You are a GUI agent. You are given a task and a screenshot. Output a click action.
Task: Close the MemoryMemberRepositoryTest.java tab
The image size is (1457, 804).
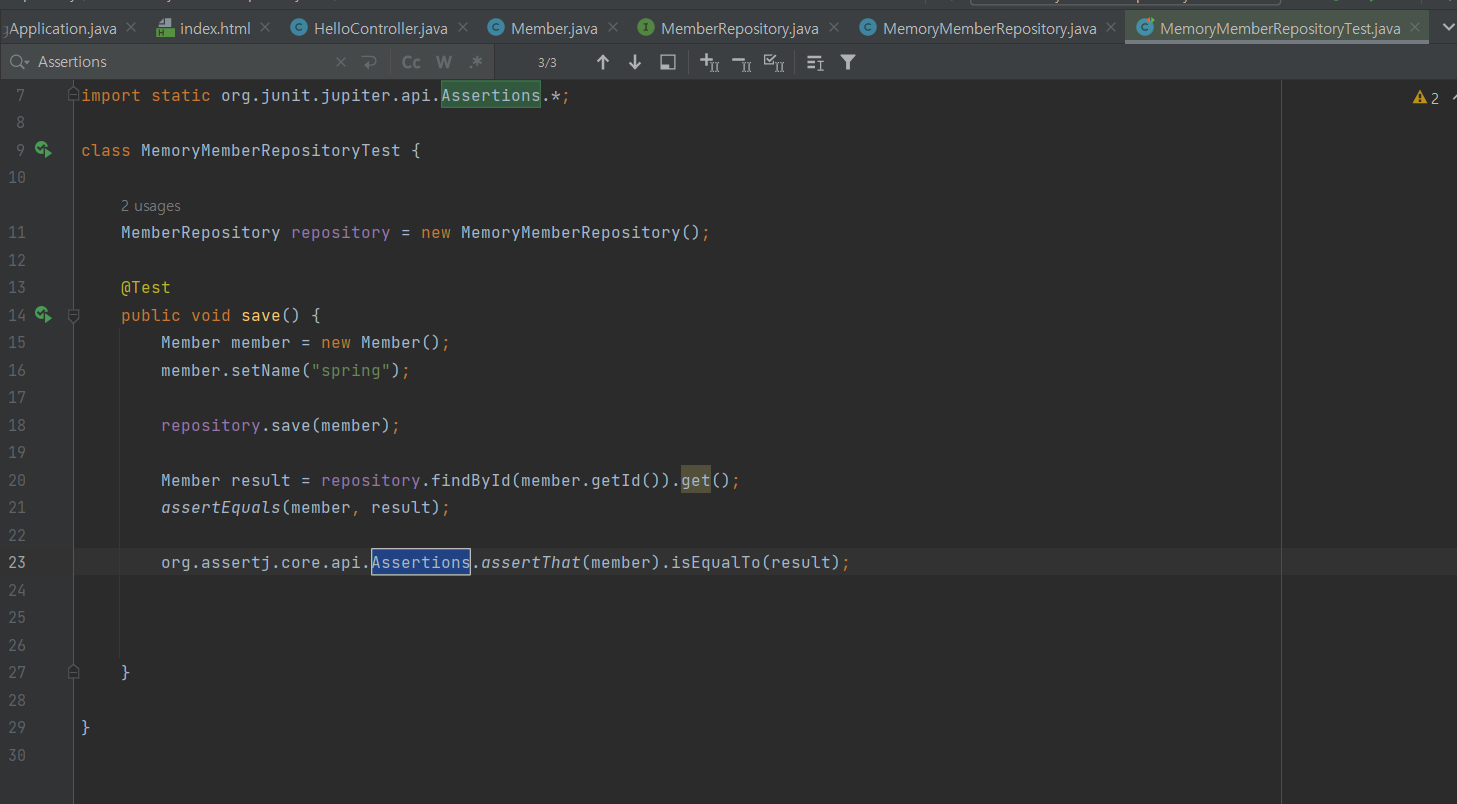coord(1414,28)
